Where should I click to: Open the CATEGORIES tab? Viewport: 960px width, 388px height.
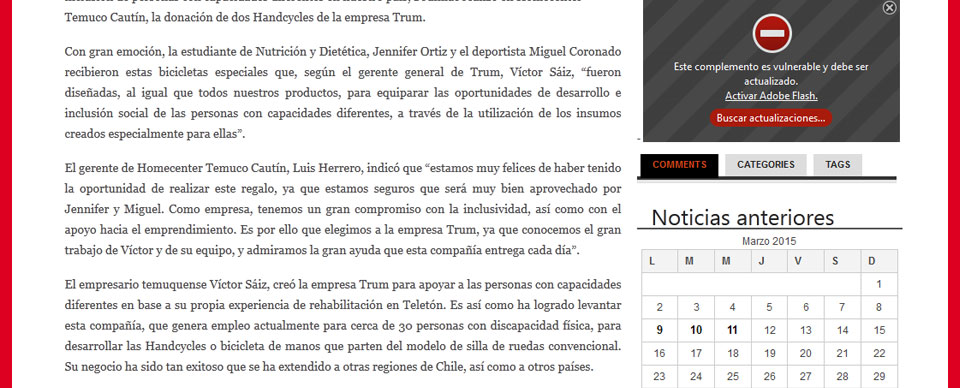point(765,165)
